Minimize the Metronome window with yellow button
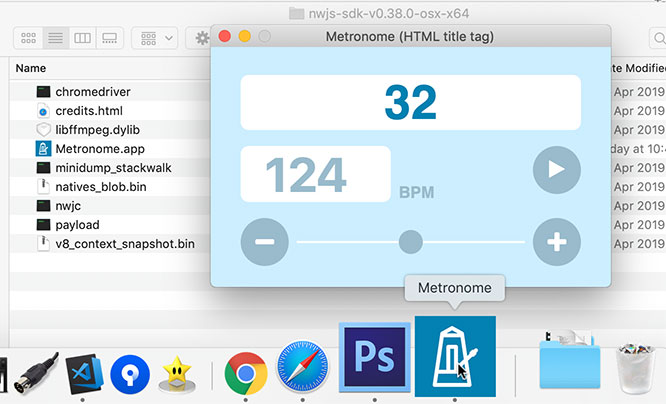Image resolution: width=666 pixels, height=404 pixels. coord(245,37)
